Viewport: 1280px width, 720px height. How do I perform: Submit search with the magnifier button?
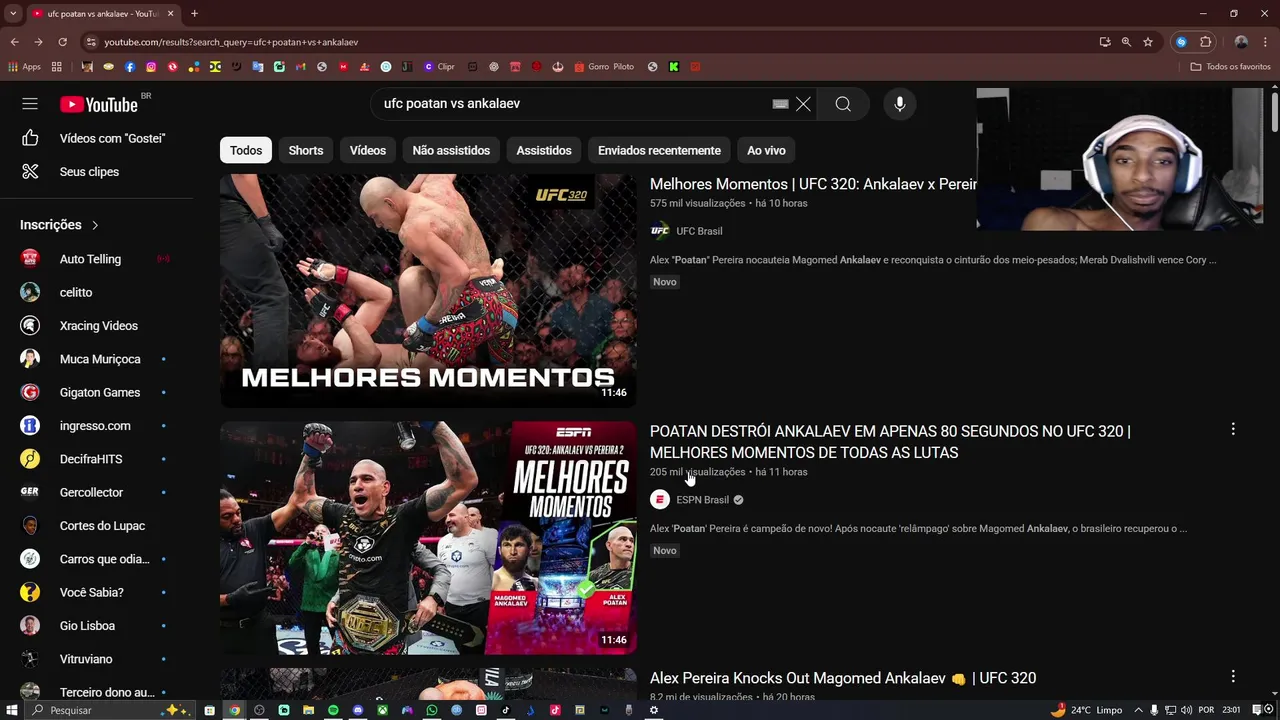843,104
